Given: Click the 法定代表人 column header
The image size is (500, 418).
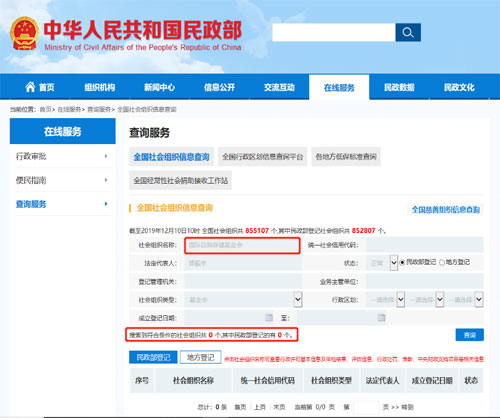Looking at the screenshot, I should [382, 380].
